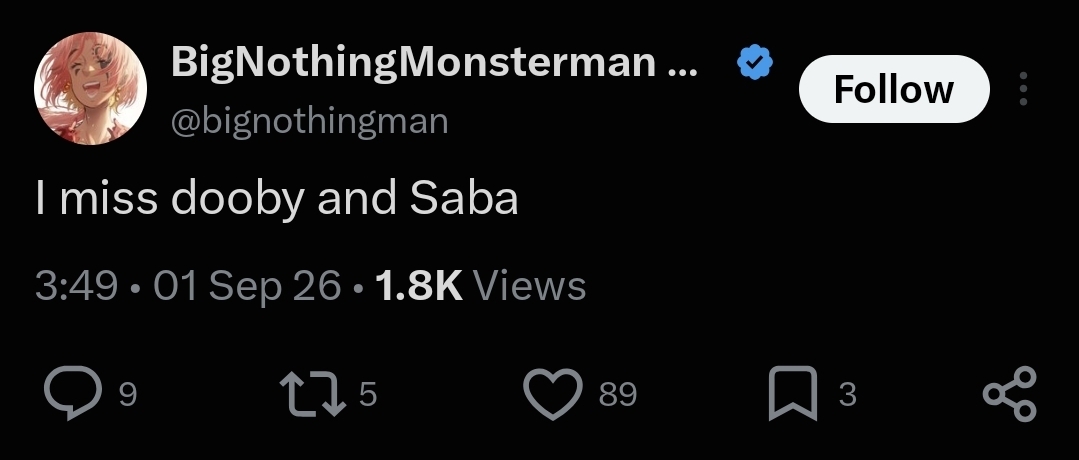
Task: Open the three-dot more options menu
Action: (x=1023, y=89)
